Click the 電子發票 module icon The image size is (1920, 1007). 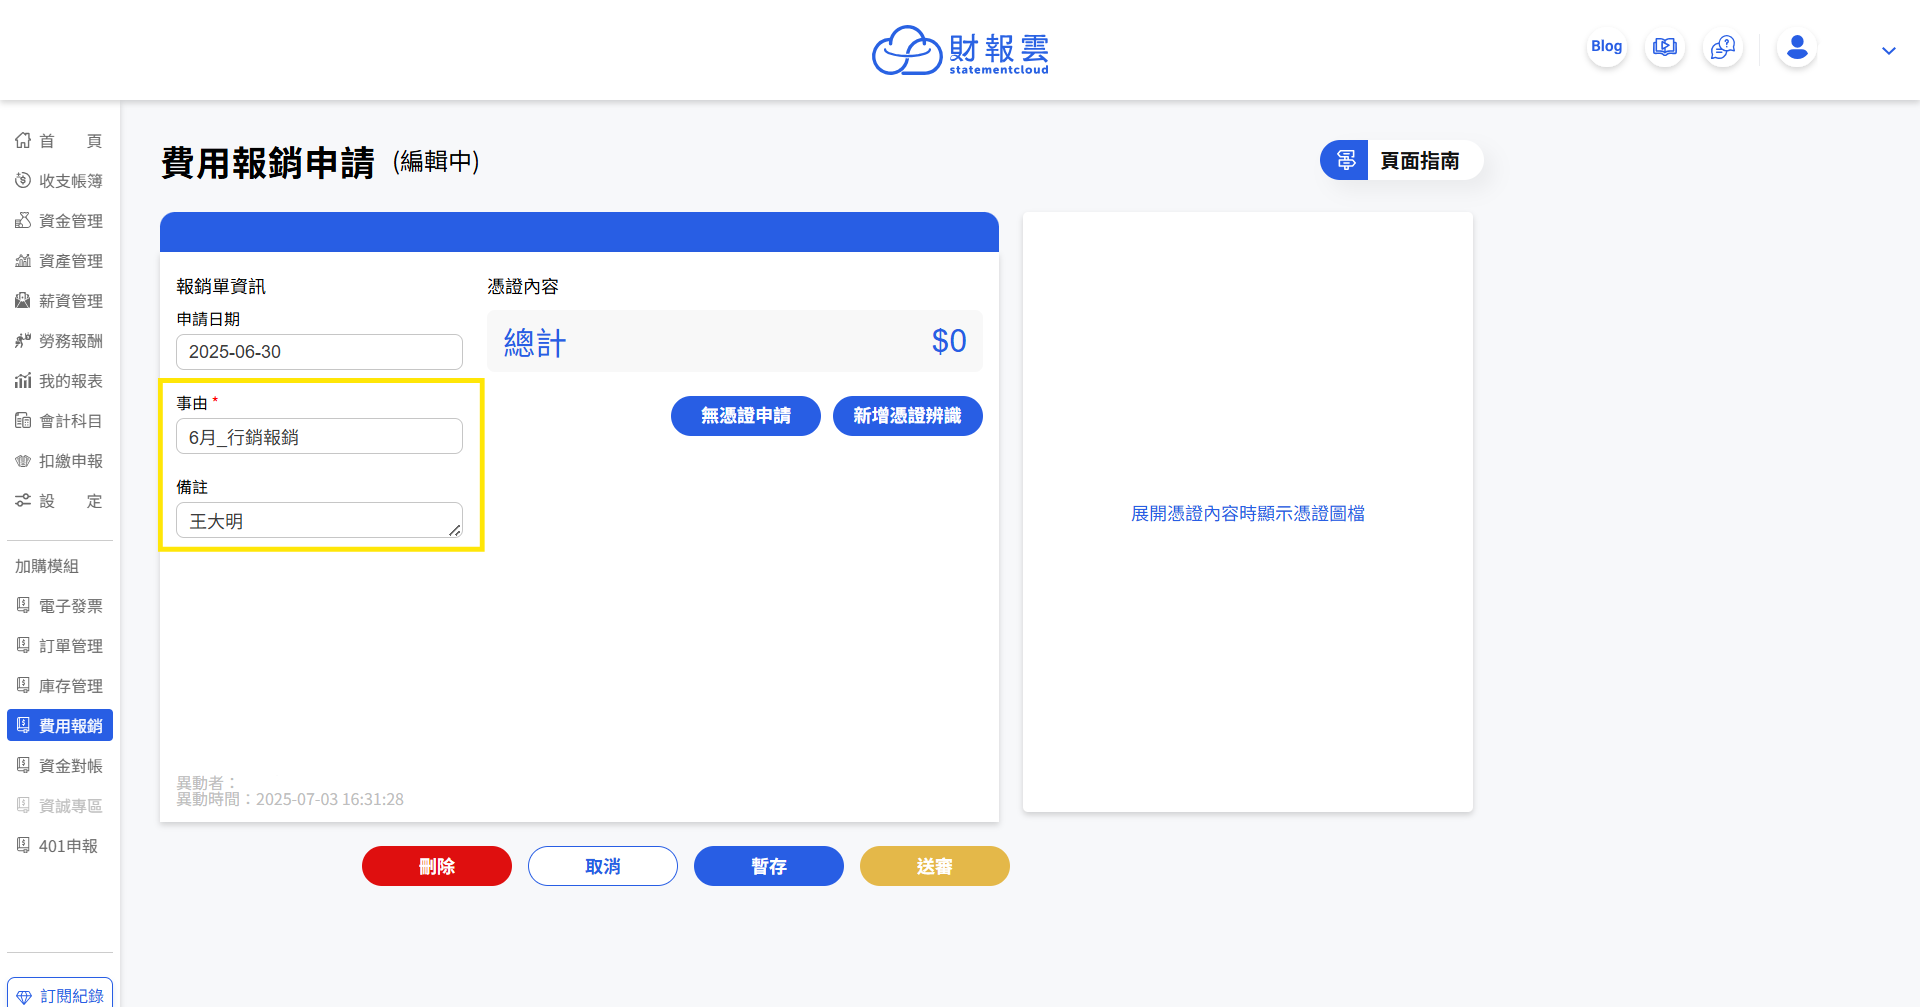(23, 605)
